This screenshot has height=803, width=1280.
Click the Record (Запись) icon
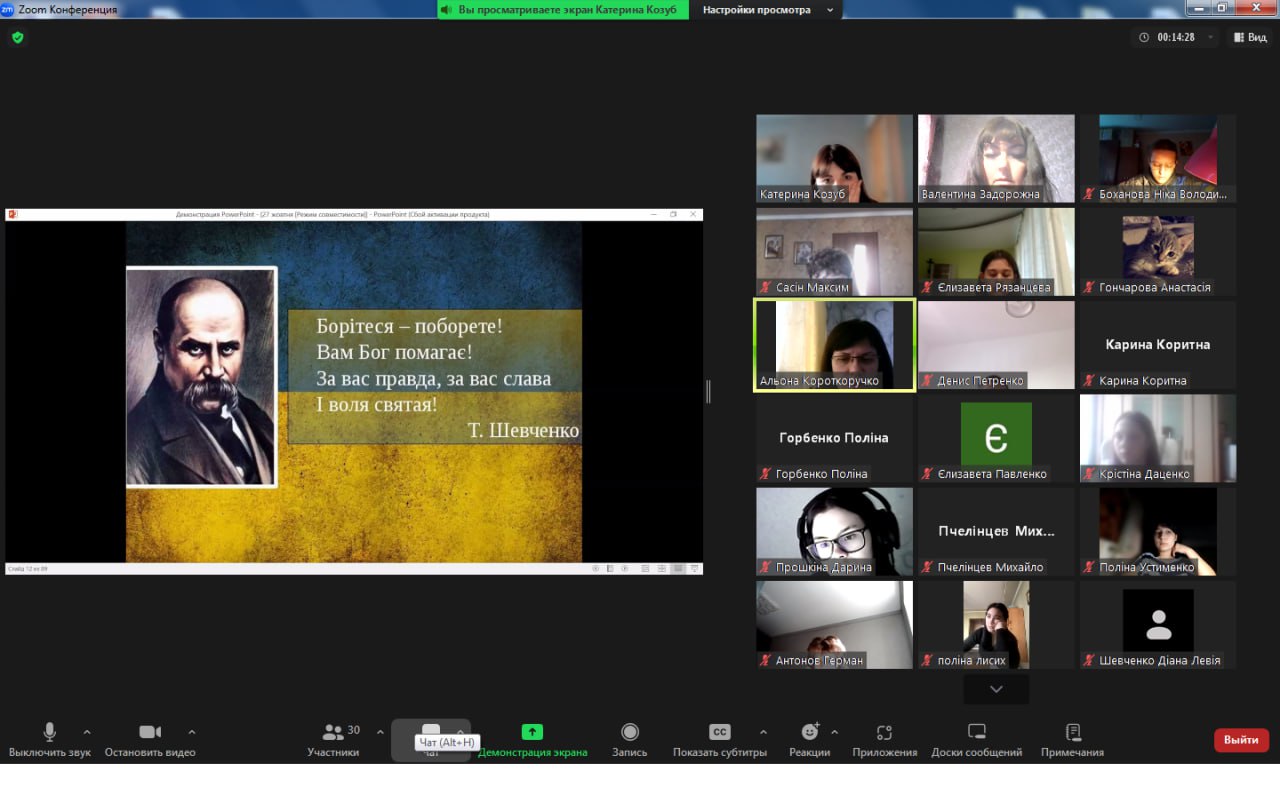[x=630, y=733]
